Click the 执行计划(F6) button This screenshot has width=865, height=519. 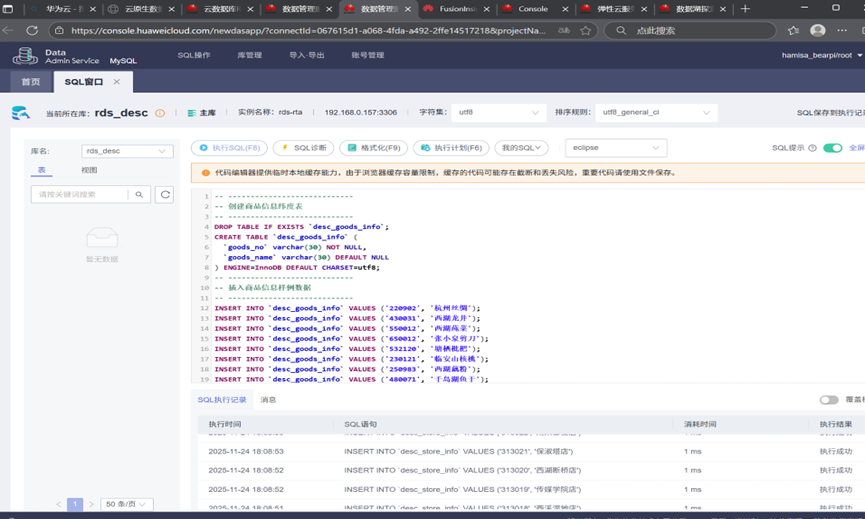click(x=451, y=148)
